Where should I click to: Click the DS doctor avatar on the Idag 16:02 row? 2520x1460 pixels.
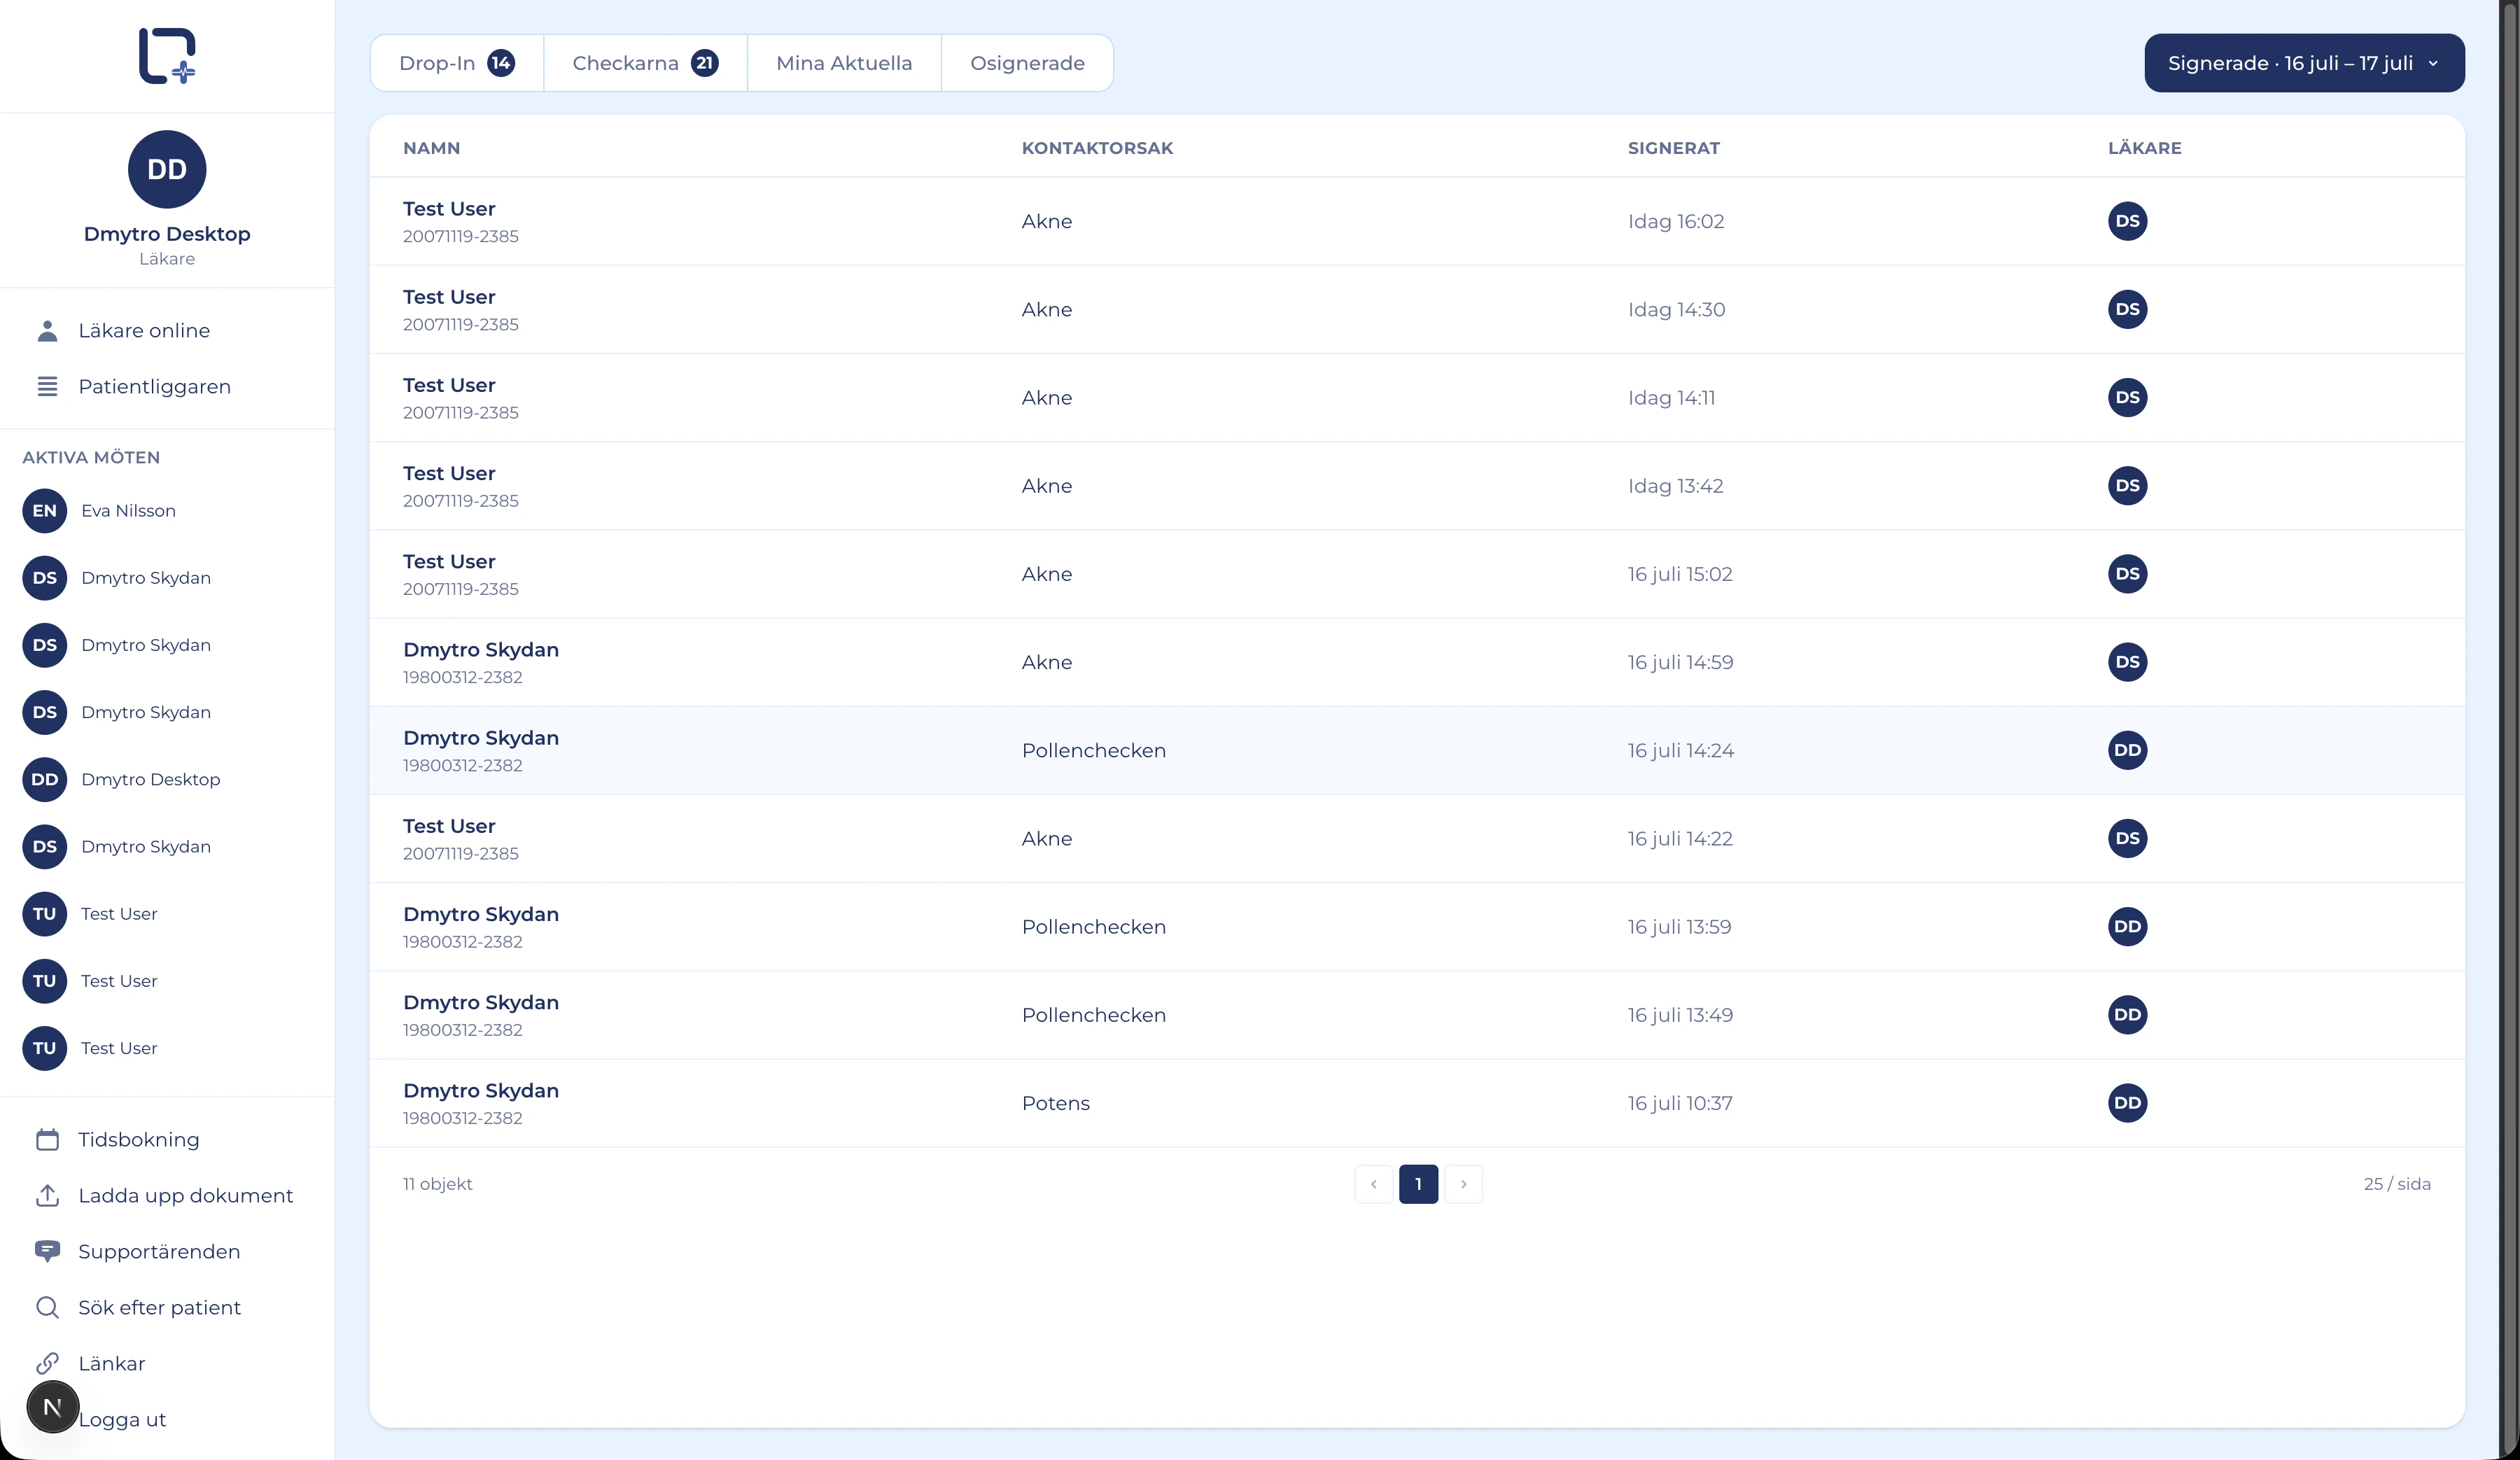[2127, 221]
